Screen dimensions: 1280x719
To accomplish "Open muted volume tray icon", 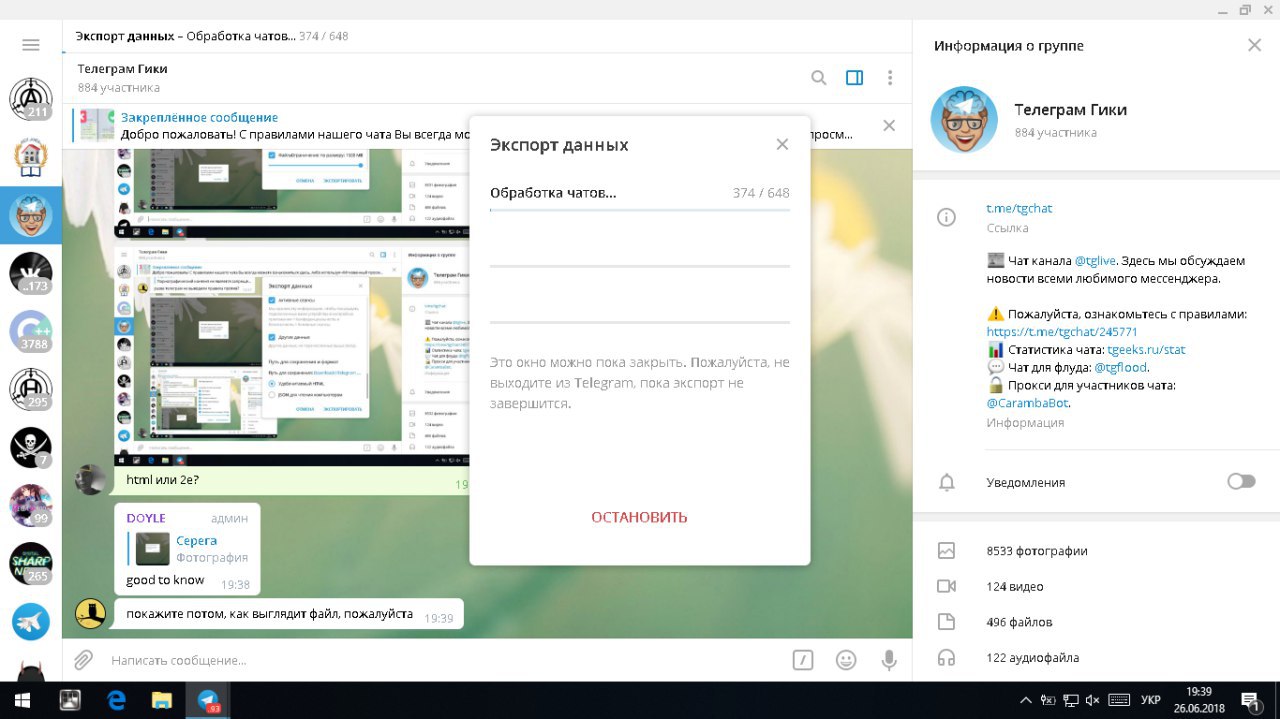I will coord(1093,700).
